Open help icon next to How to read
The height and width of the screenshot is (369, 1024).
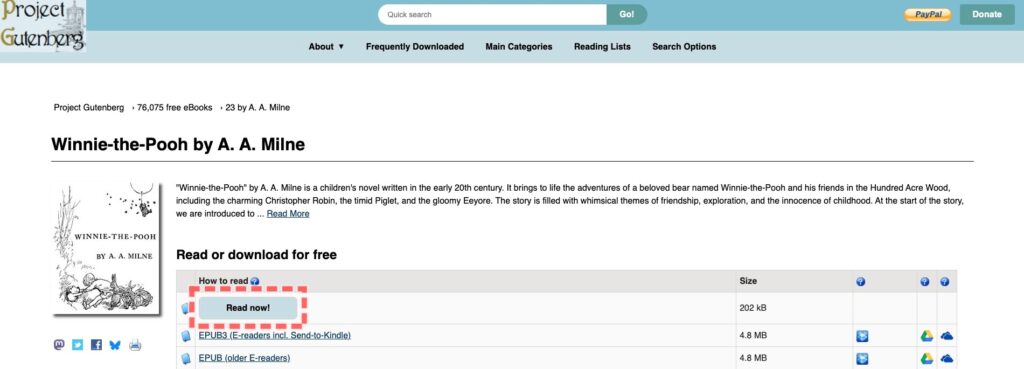[255, 281]
